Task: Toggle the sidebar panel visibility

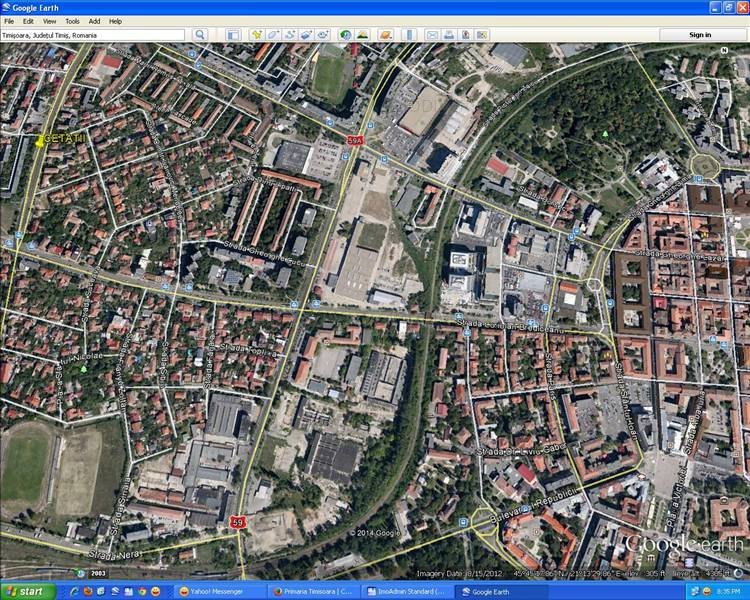Action: pyautogui.click(x=232, y=35)
